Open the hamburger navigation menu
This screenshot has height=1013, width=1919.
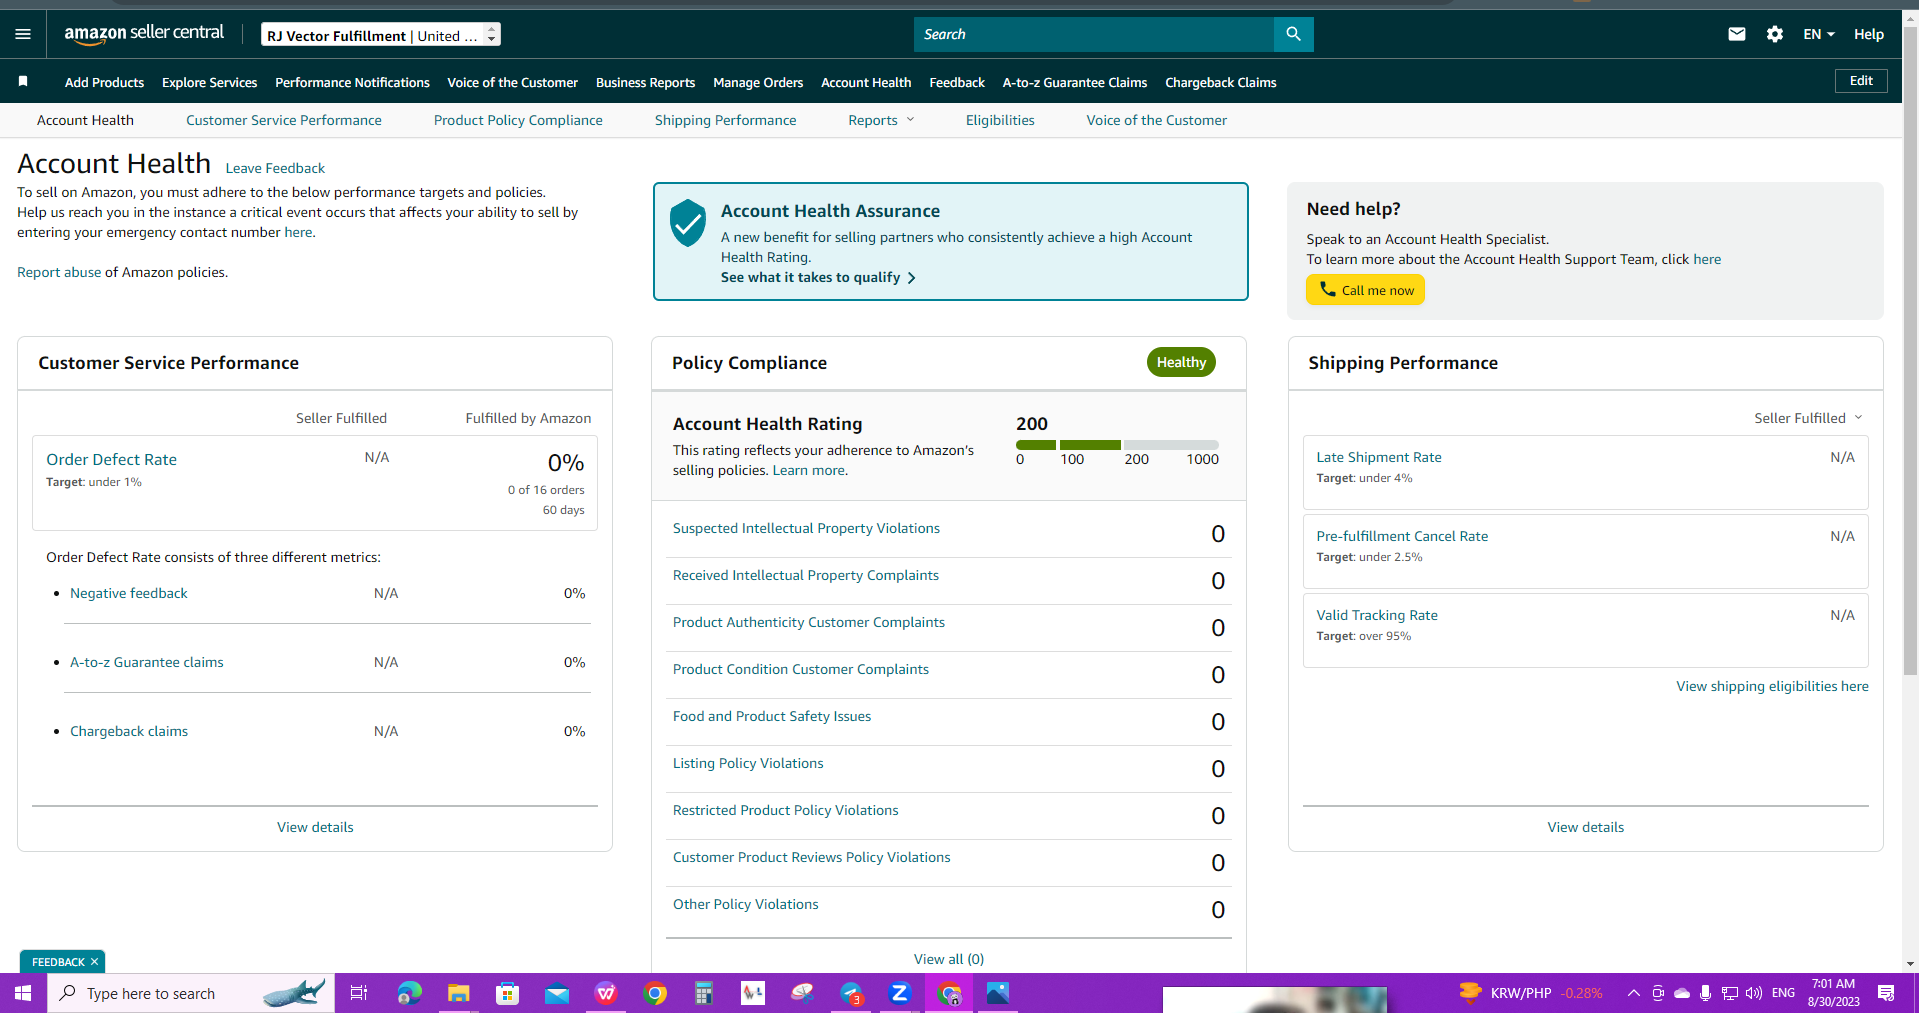tap(23, 34)
